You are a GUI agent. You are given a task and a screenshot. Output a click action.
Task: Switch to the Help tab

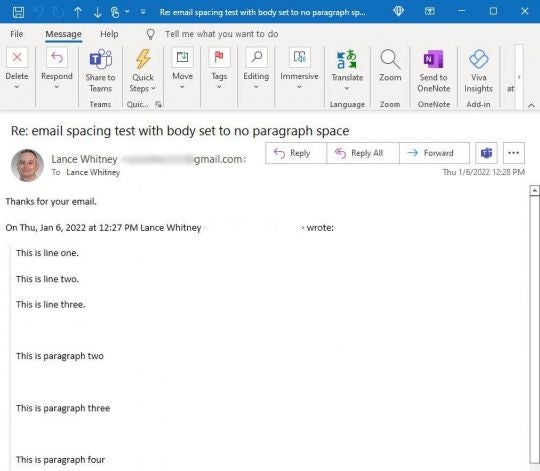109,34
